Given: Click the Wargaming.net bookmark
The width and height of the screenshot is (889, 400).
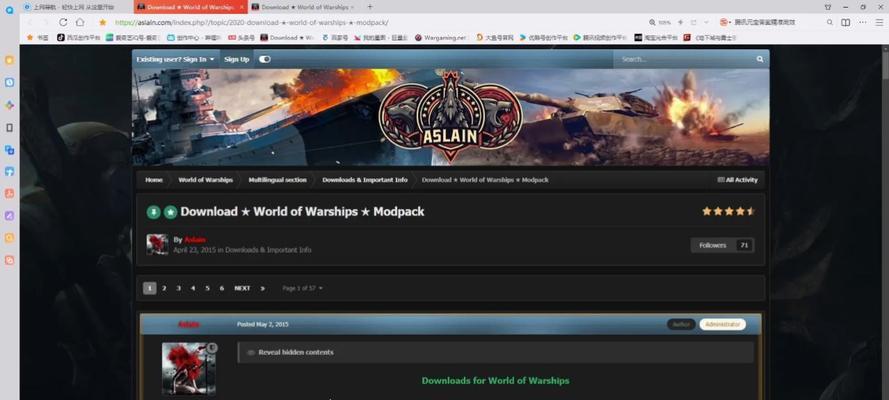Looking at the screenshot, I should 441,37.
